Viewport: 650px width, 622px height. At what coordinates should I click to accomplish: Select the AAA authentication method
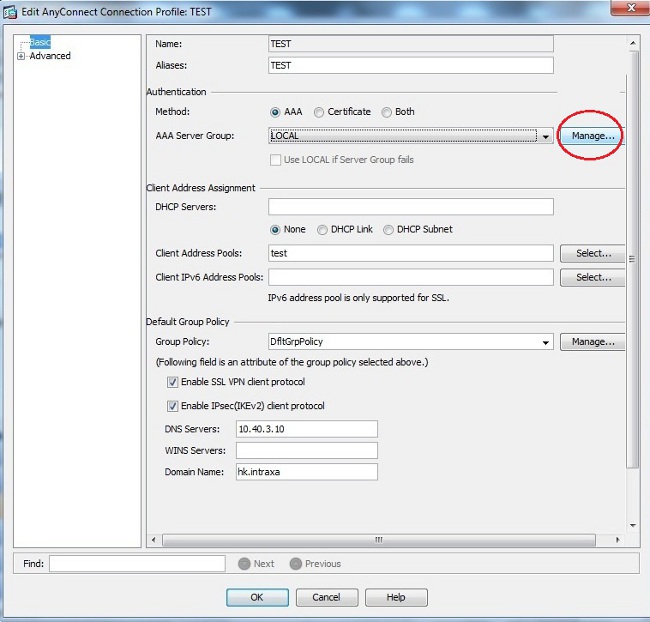tap(275, 112)
